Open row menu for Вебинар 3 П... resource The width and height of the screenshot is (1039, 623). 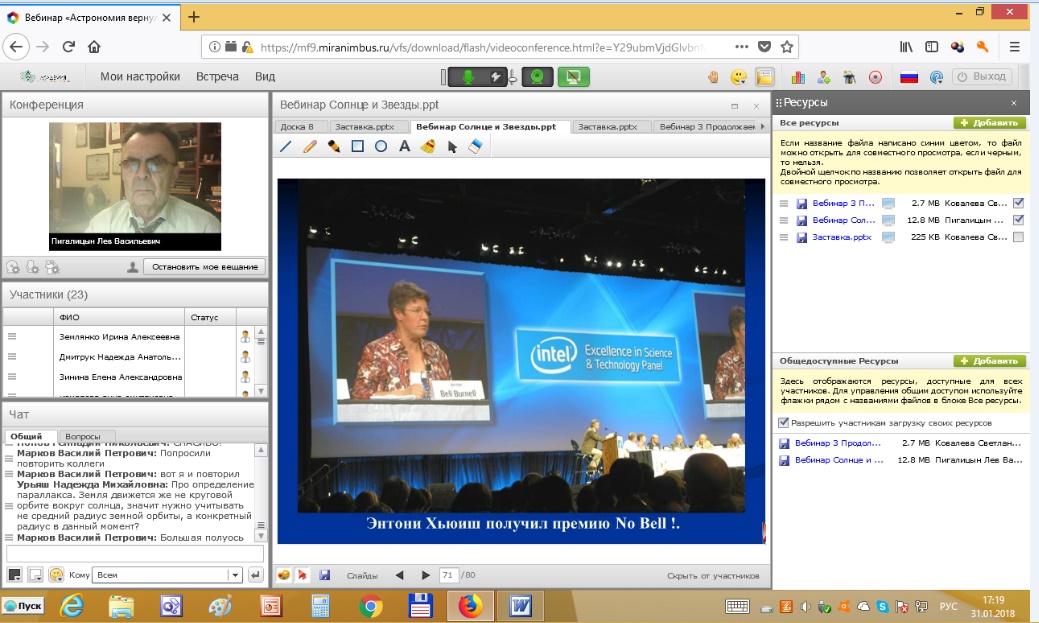pos(784,203)
